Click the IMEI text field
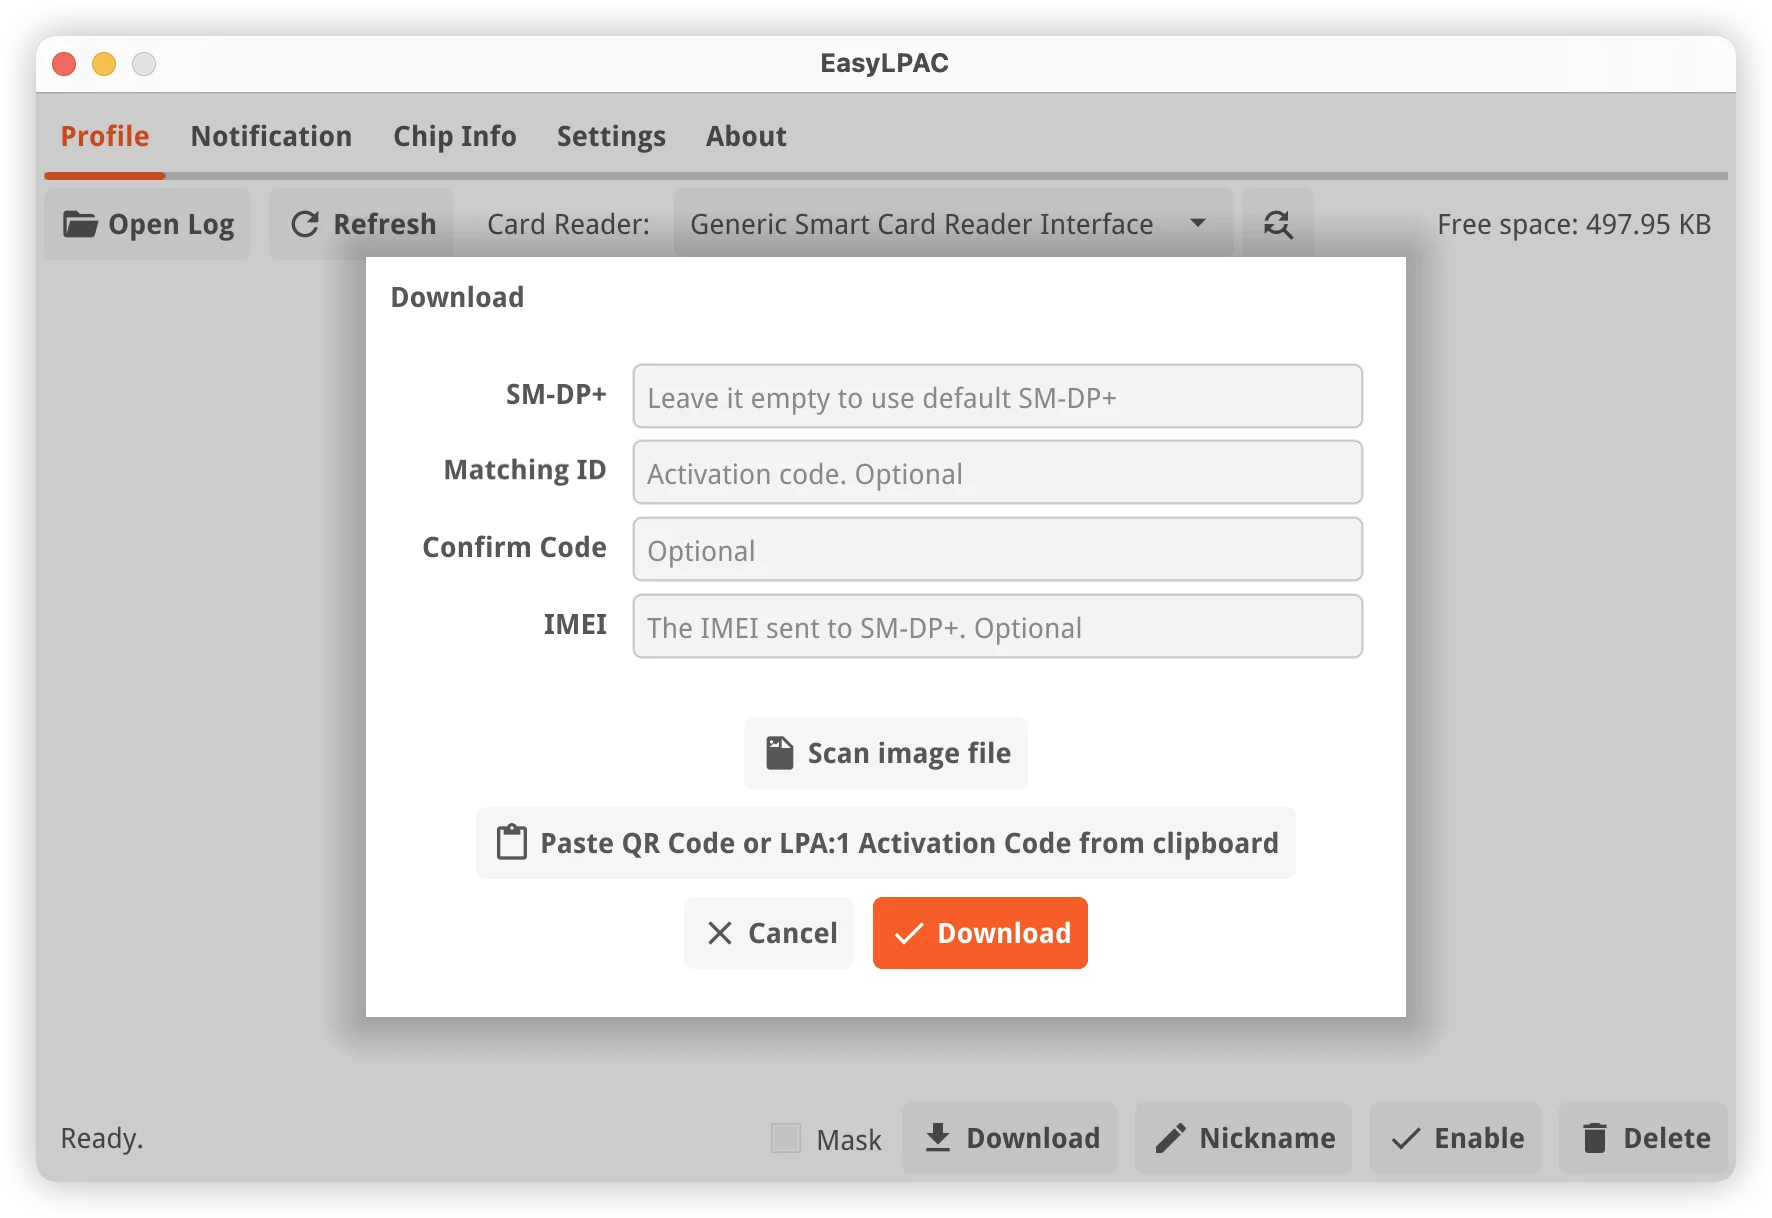Screen dimensions: 1772x1218 [997, 627]
